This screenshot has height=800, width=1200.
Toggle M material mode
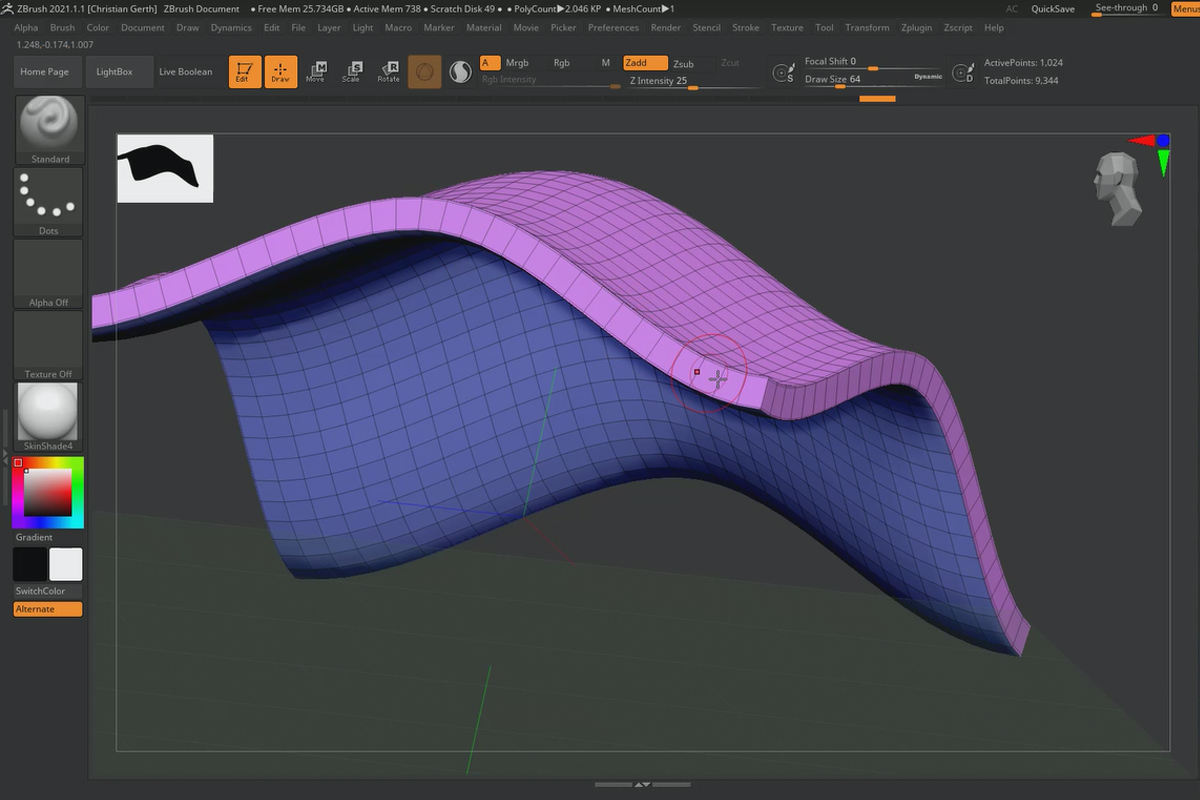[606, 63]
